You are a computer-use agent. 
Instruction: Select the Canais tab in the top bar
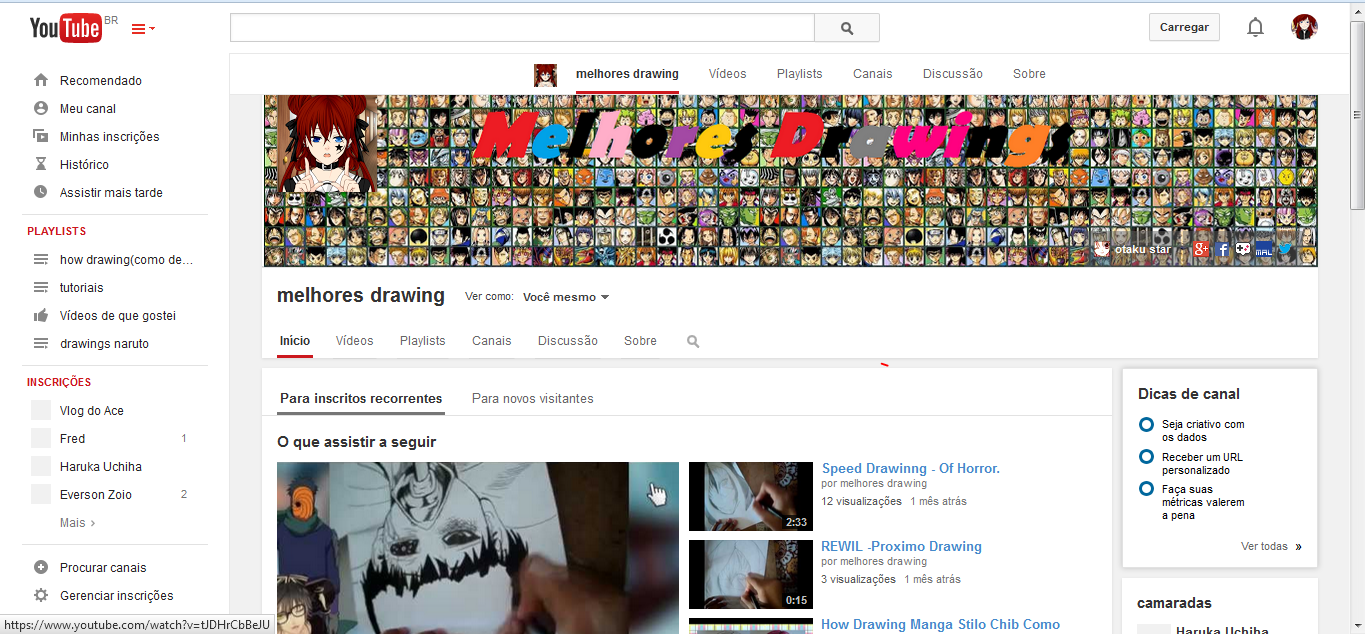coord(872,74)
